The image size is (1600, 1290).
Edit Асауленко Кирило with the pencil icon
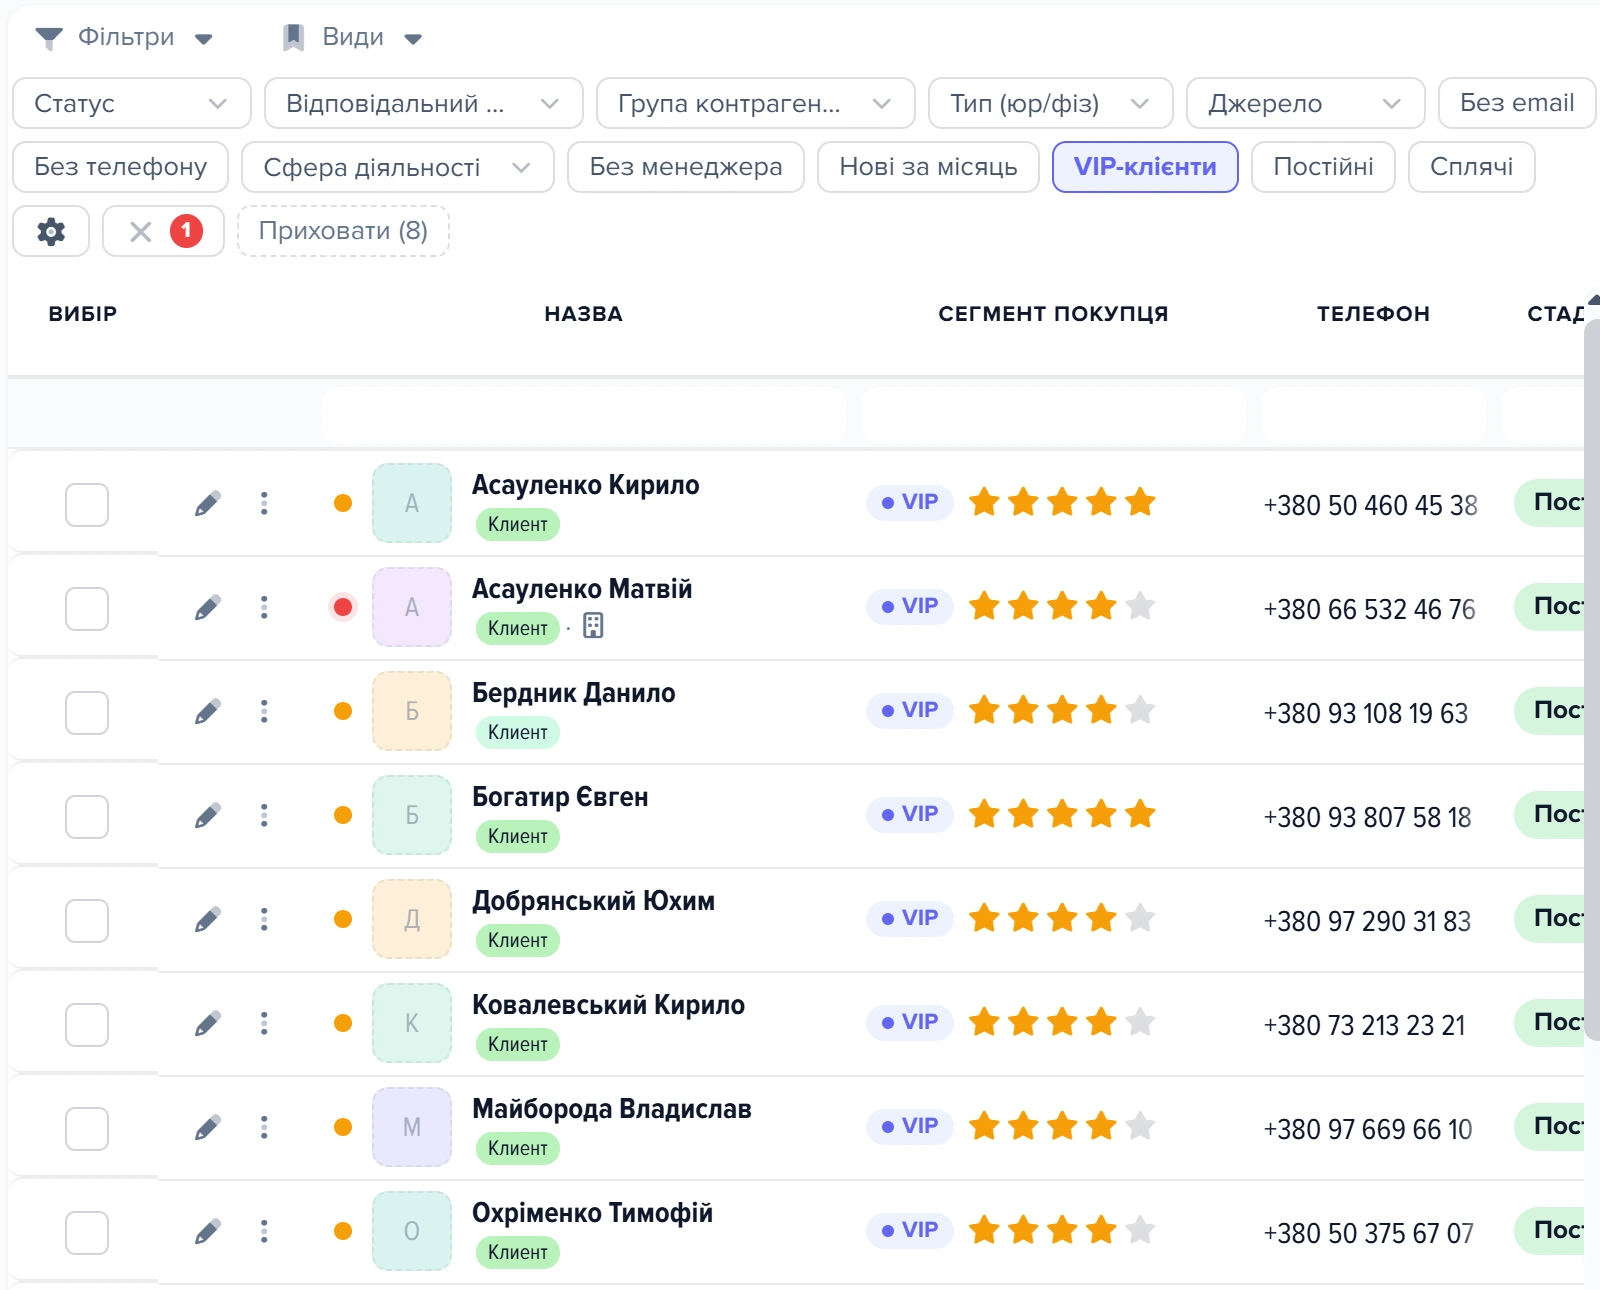pos(208,503)
